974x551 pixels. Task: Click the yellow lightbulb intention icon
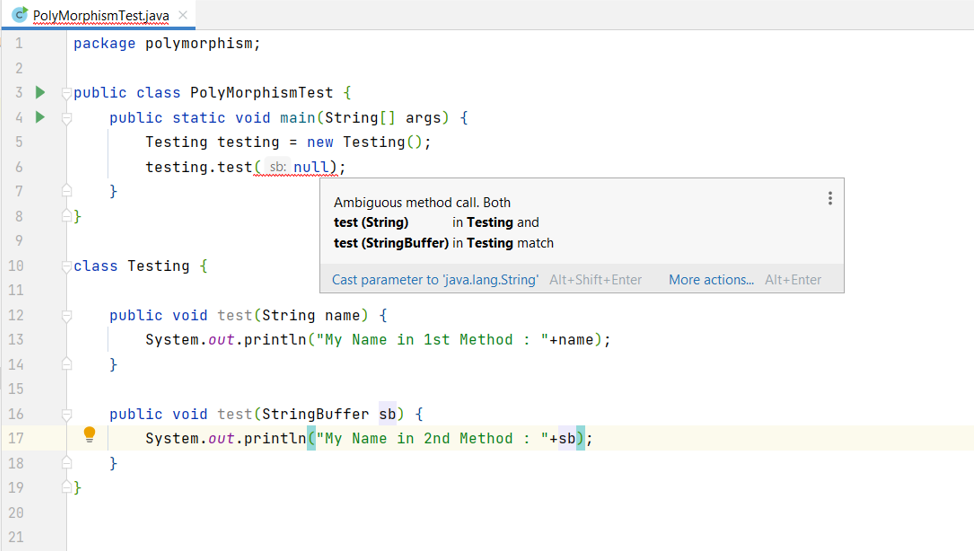coord(89,434)
